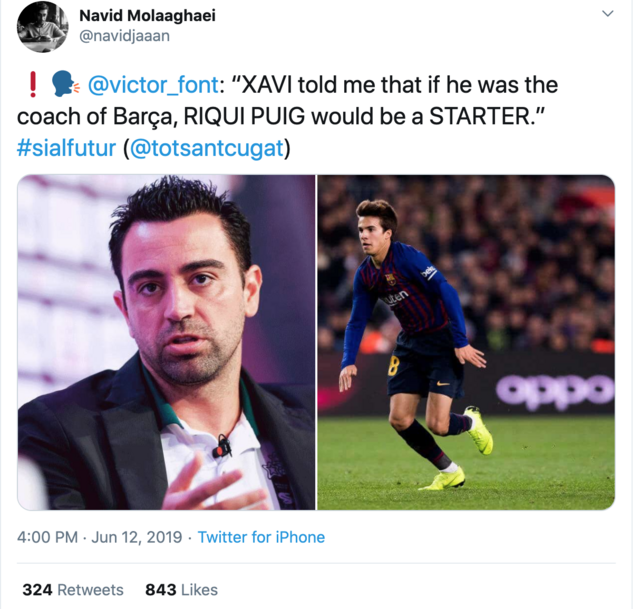
Task: View the left photo of man in blazer
Action: tap(166, 342)
